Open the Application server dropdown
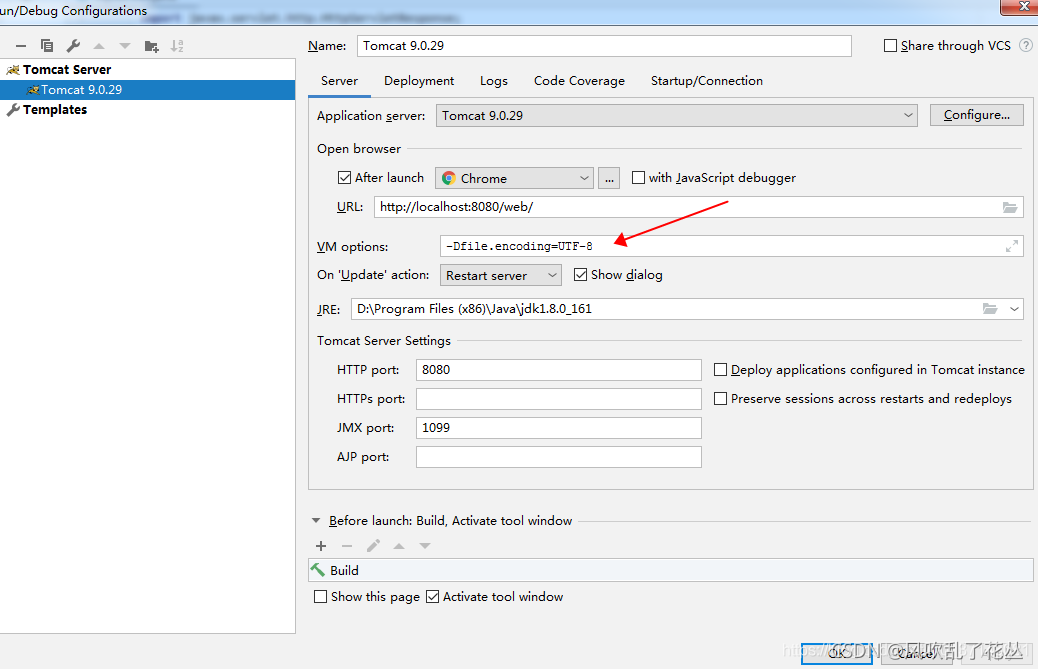The width and height of the screenshot is (1038, 669). [677, 115]
